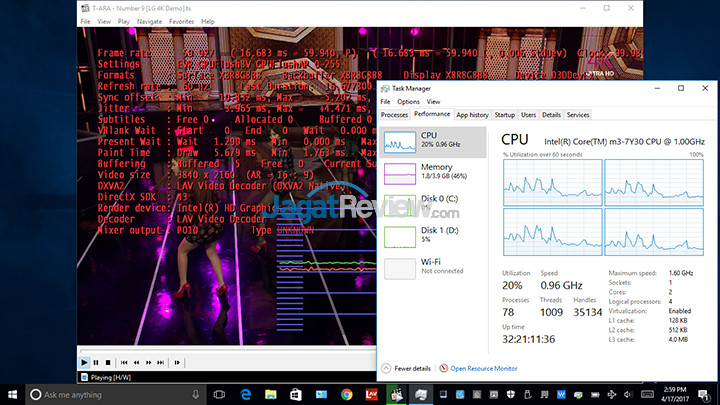This screenshot has height=405, width=720.
Task: Collapse Task Manager with Fewer details
Action: click(406, 368)
